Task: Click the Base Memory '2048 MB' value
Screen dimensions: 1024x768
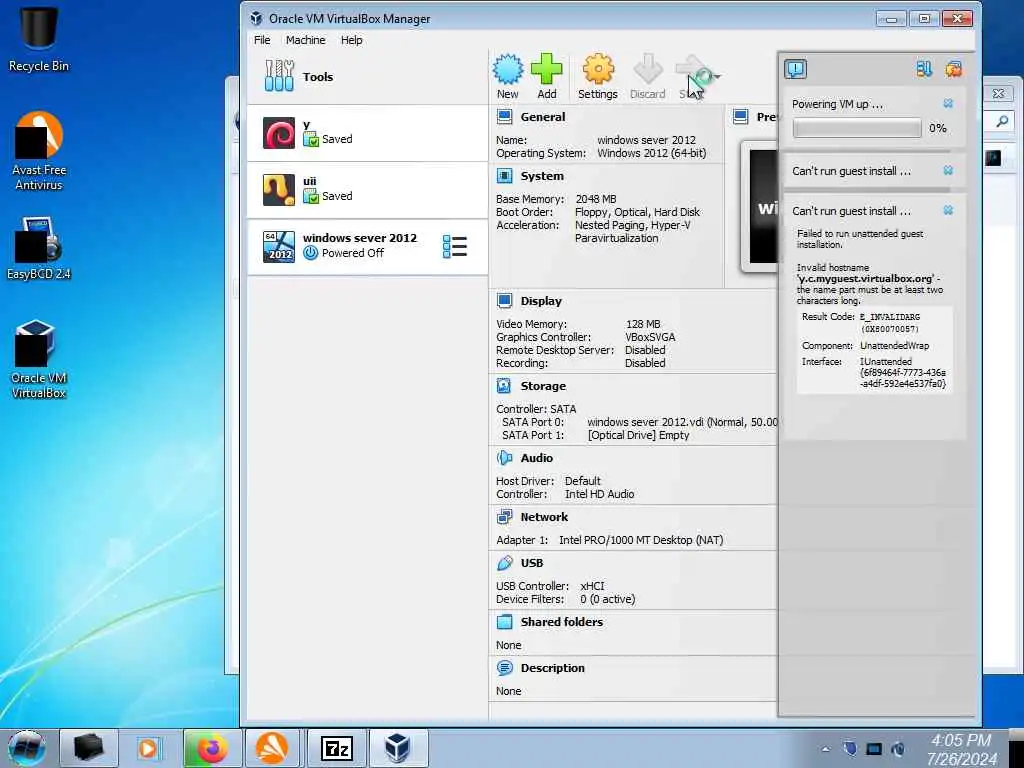Action: (596, 199)
